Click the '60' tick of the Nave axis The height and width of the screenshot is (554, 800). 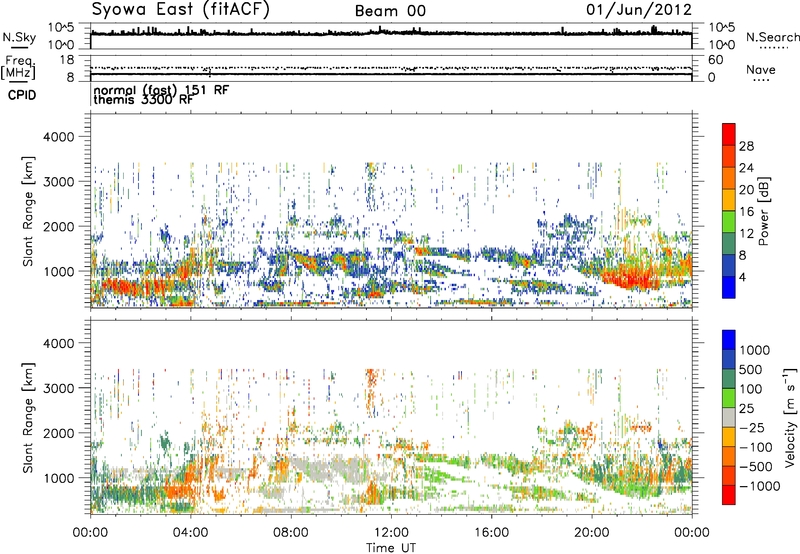(715, 60)
